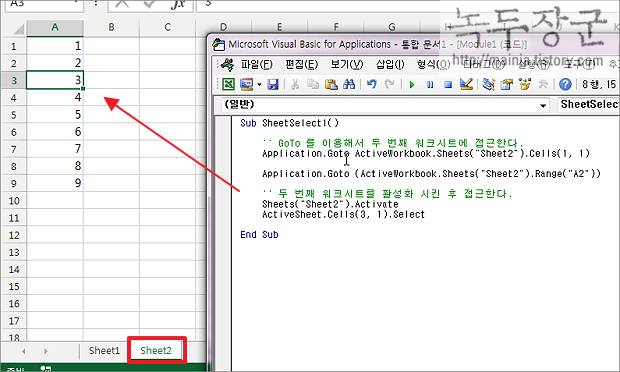The height and width of the screenshot is (372, 620).
Task: Select column C header in Excel
Action: pyautogui.click(x=167, y=28)
